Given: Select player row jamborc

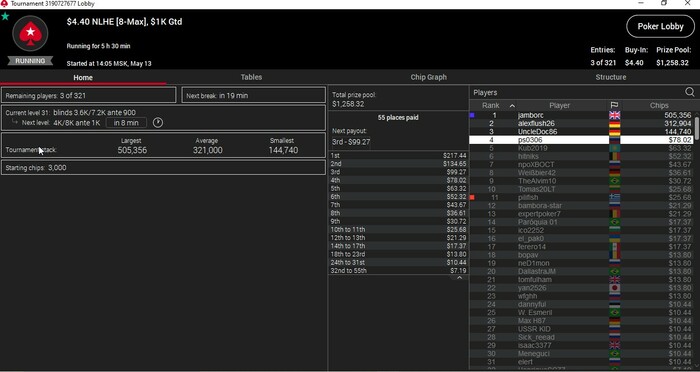Looking at the screenshot, I should (581, 115).
